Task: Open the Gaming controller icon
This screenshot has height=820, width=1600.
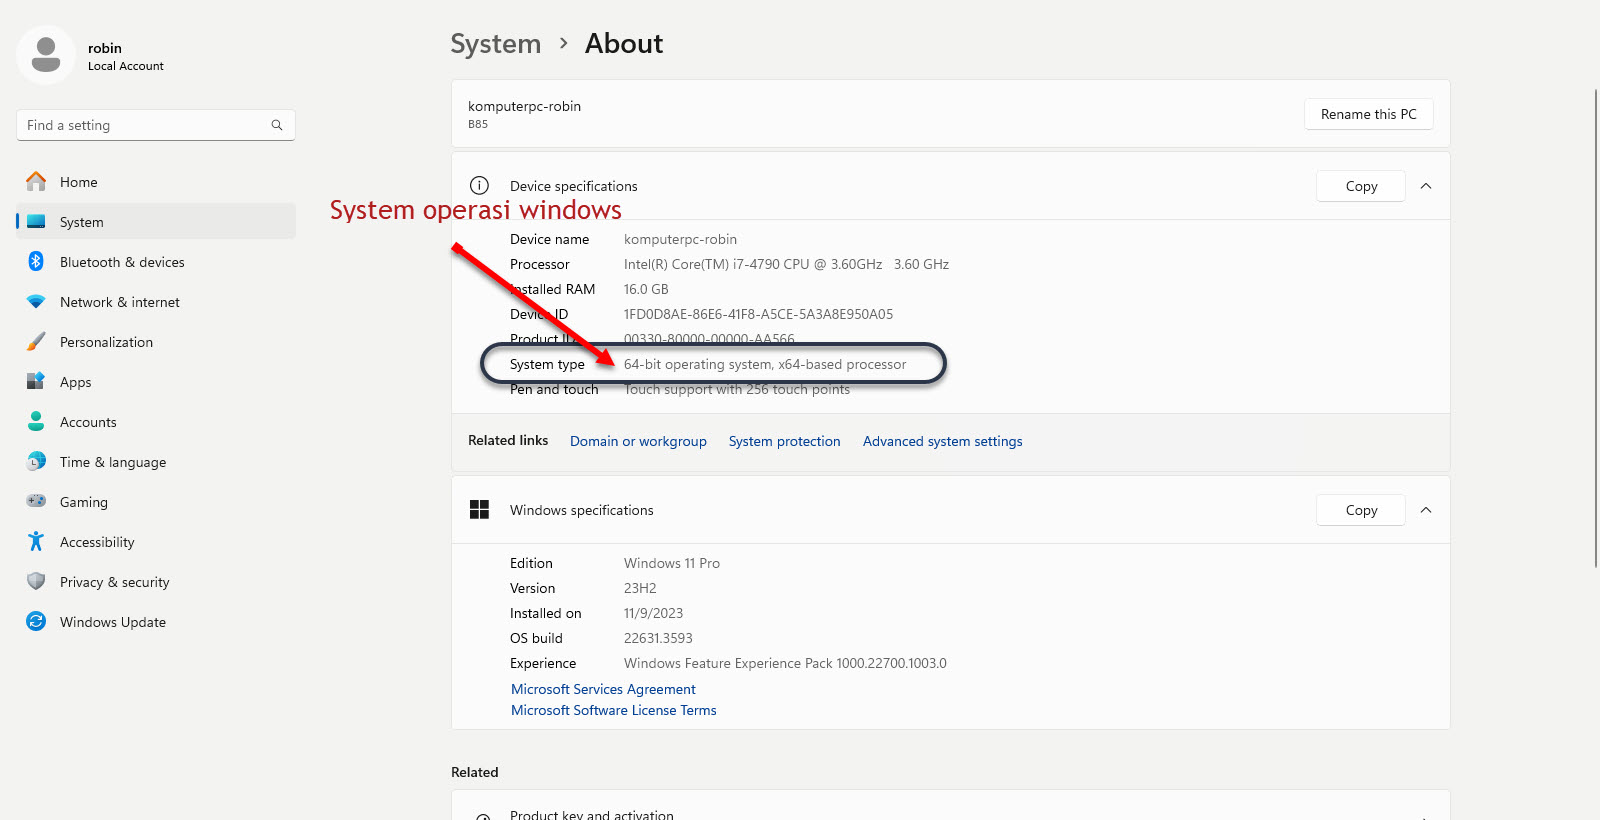Action: (x=36, y=501)
